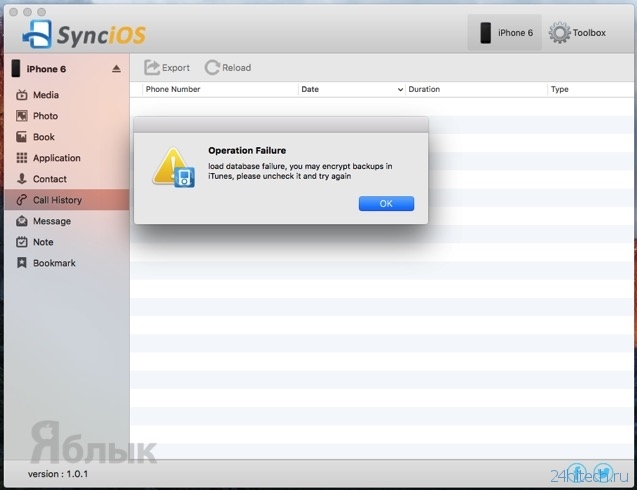Click the Date column sort arrow

[x=400, y=89]
